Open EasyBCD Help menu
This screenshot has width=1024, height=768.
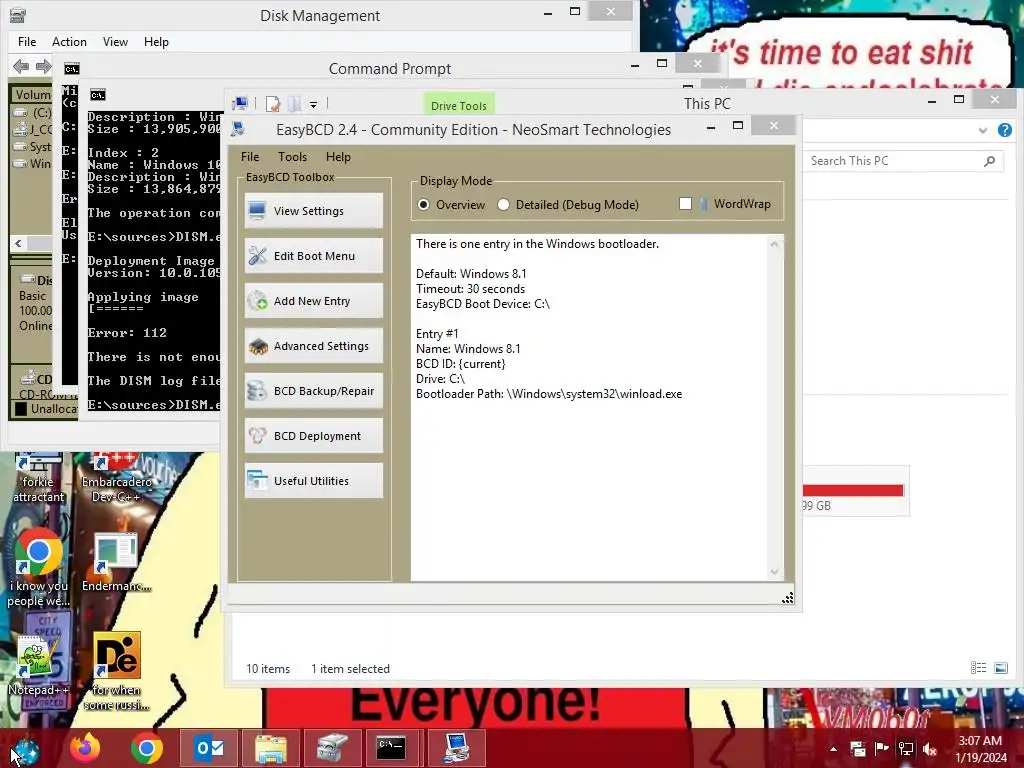338,157
